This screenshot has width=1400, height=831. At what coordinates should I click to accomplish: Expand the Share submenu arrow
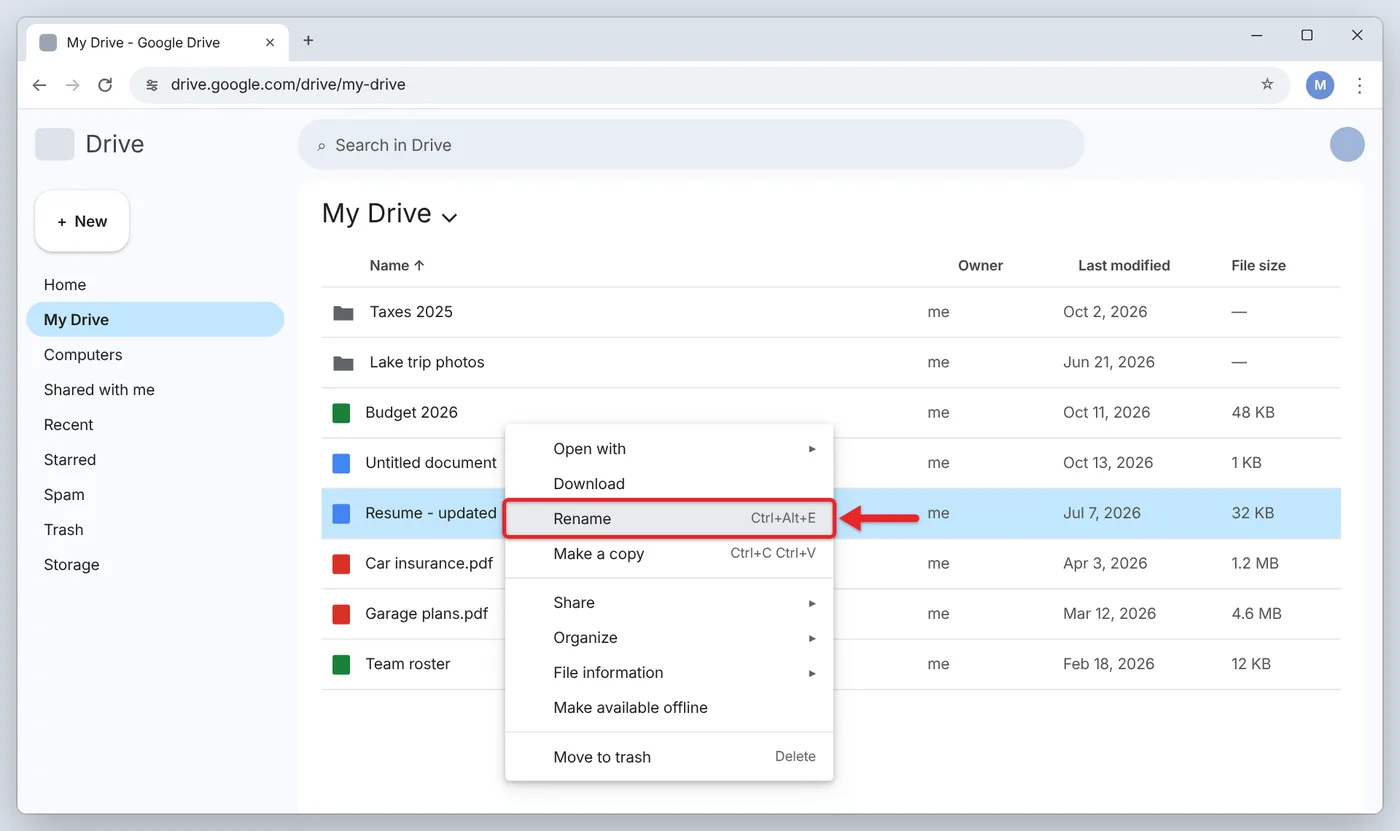pos(812,603)
